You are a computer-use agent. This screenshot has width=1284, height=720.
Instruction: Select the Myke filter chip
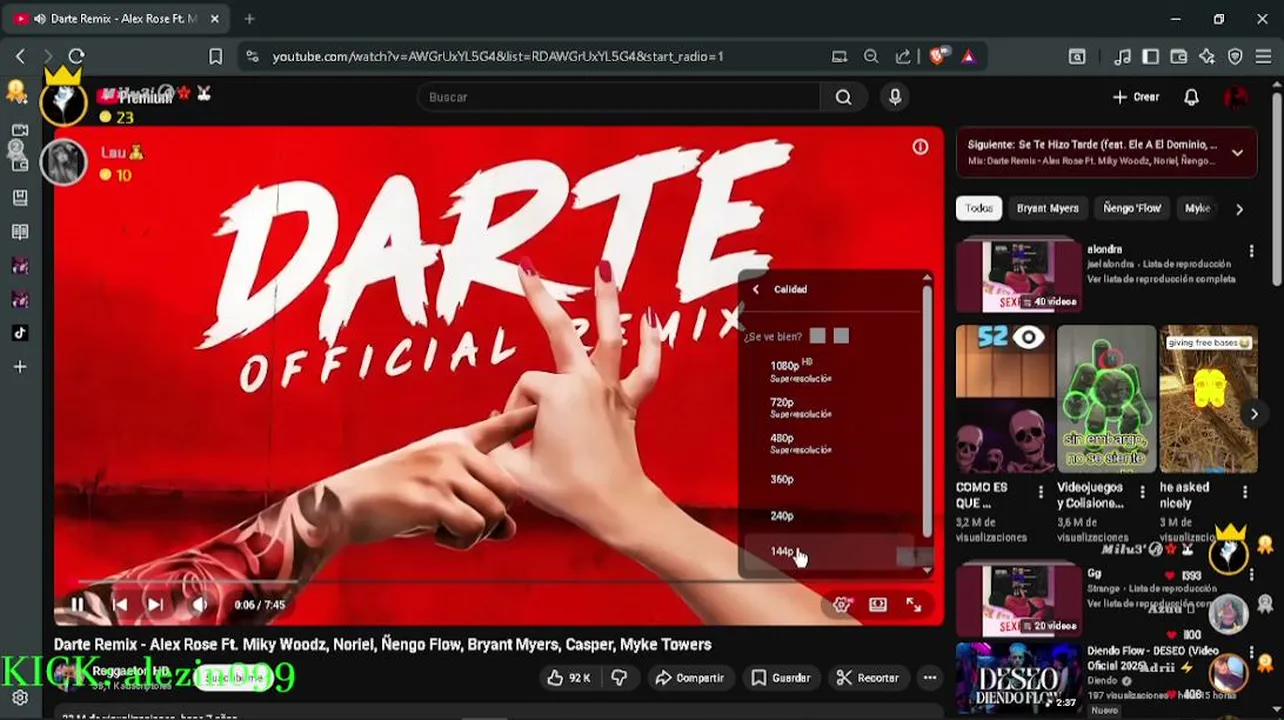(x=1198, y=208)
